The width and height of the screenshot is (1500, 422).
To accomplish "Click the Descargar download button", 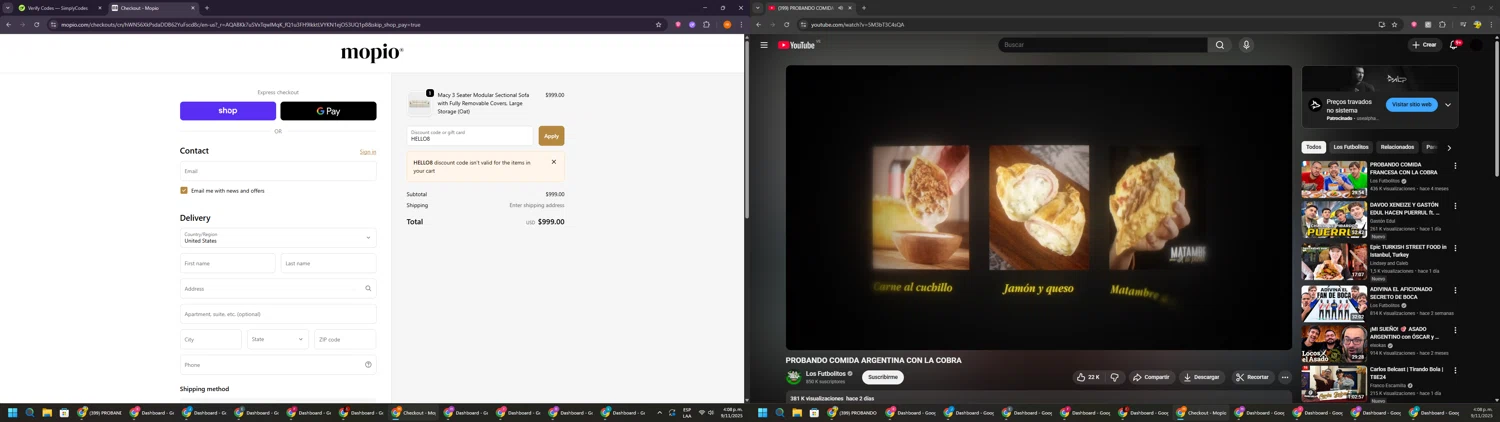I will pos(1201,377).
